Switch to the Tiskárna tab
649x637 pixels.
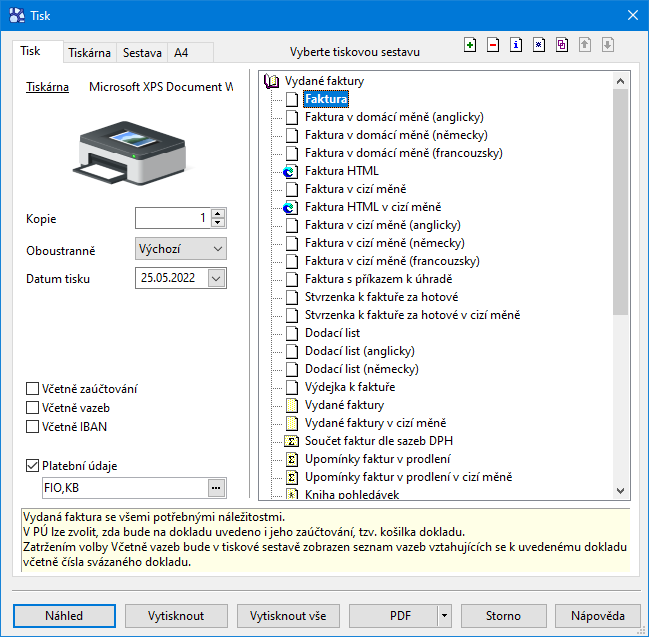(x=89, y=53)
